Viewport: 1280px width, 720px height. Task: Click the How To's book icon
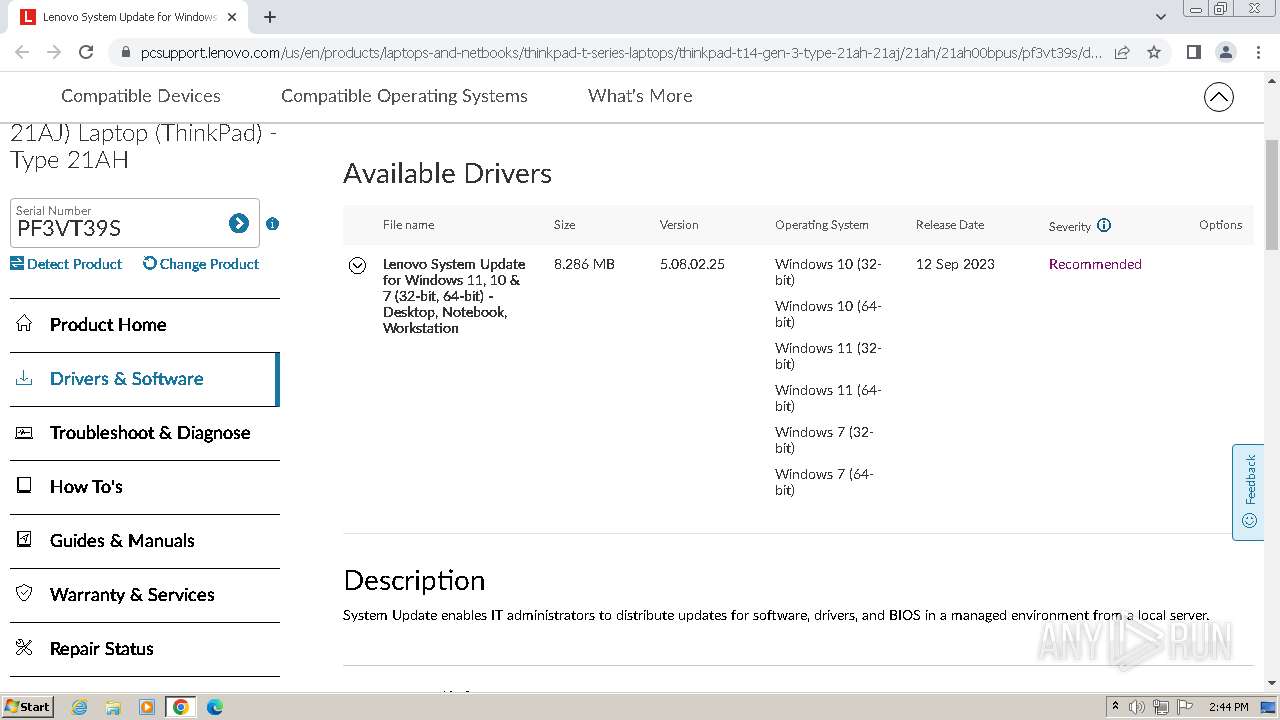[x=24, y=486]
